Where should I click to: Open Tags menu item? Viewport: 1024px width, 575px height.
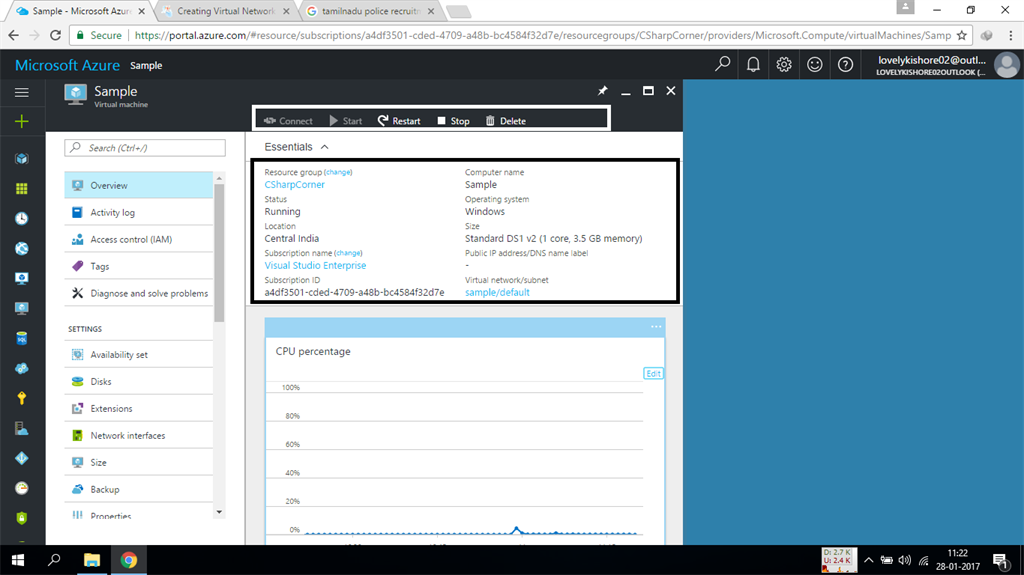pos(138,266)
